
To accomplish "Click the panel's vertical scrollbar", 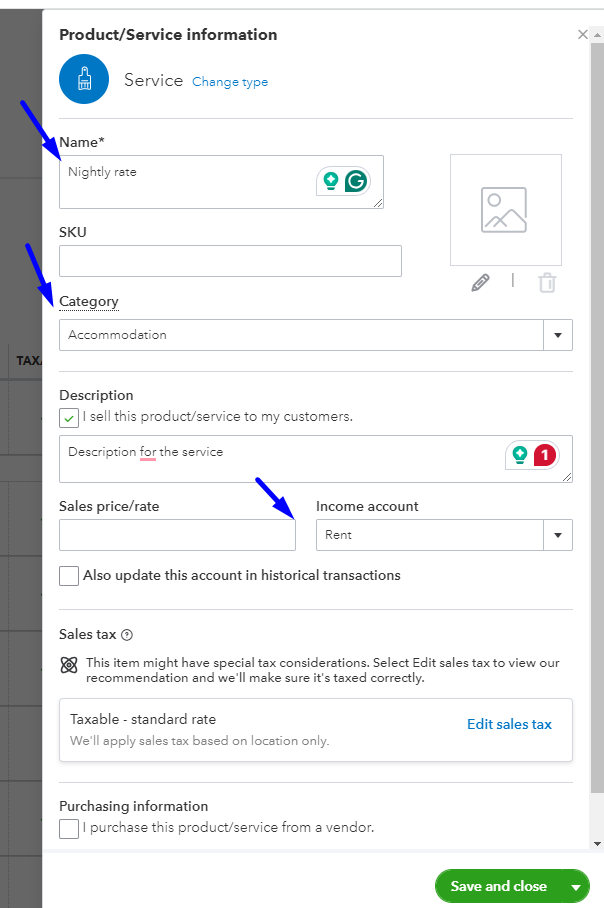I will coord(598,400).
